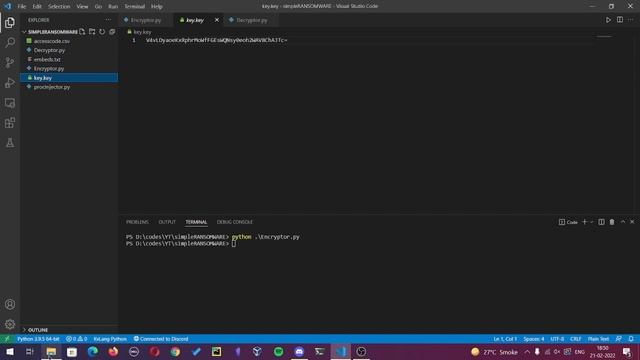Open terminal launch profile dropdown arrow
Viewport: 640px width, 360px height.
[591, 222]
